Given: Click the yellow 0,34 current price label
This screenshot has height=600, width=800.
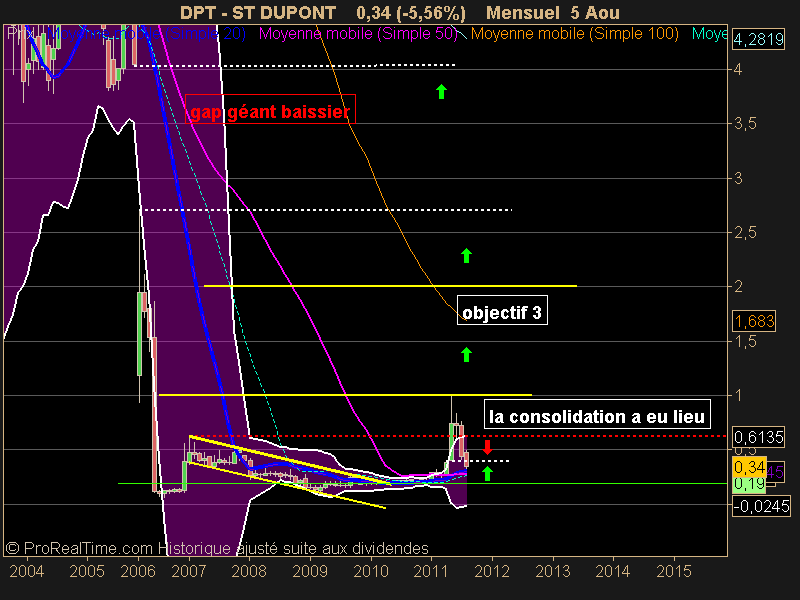Looking at the screenshot, I should pyautogui.click(x=749, y=466).
